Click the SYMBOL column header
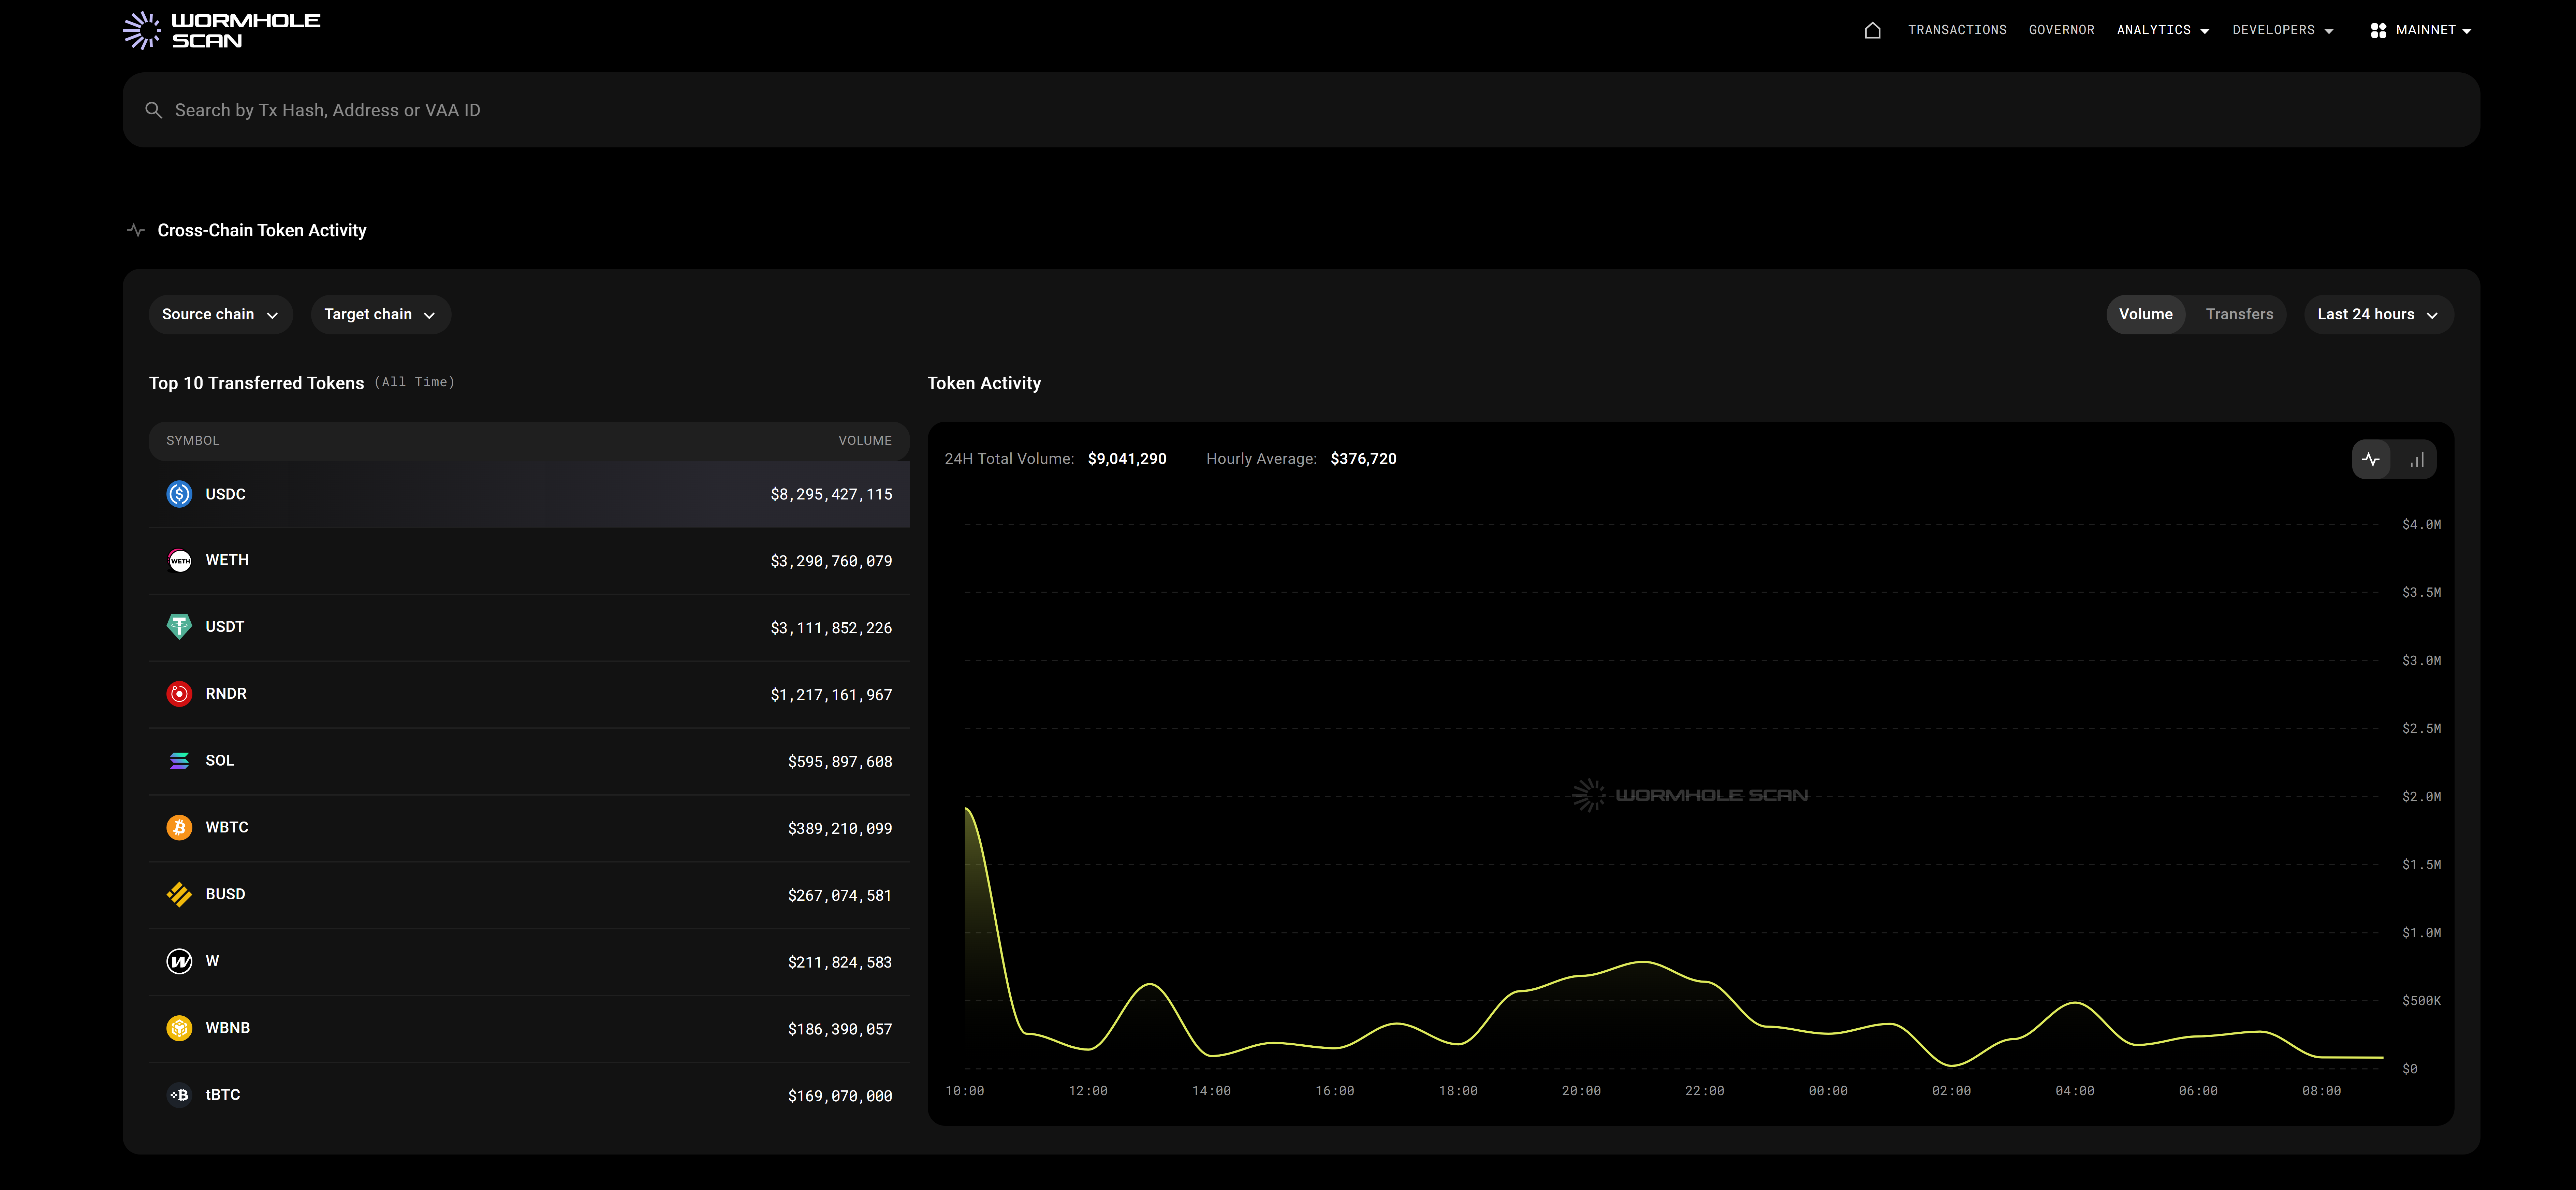The width and height of the screenshot is (2576, 1190). pyautogui.click(x=193, y=441)
